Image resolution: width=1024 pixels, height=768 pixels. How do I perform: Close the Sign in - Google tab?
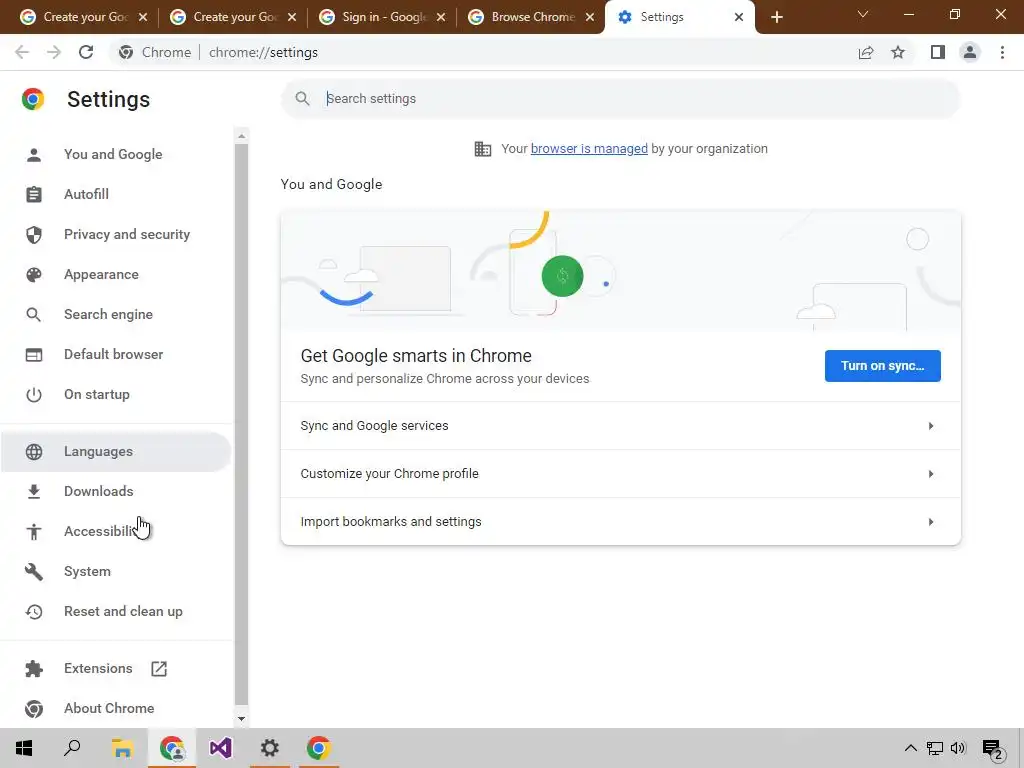pyautogui.click(x=441, y=17)
